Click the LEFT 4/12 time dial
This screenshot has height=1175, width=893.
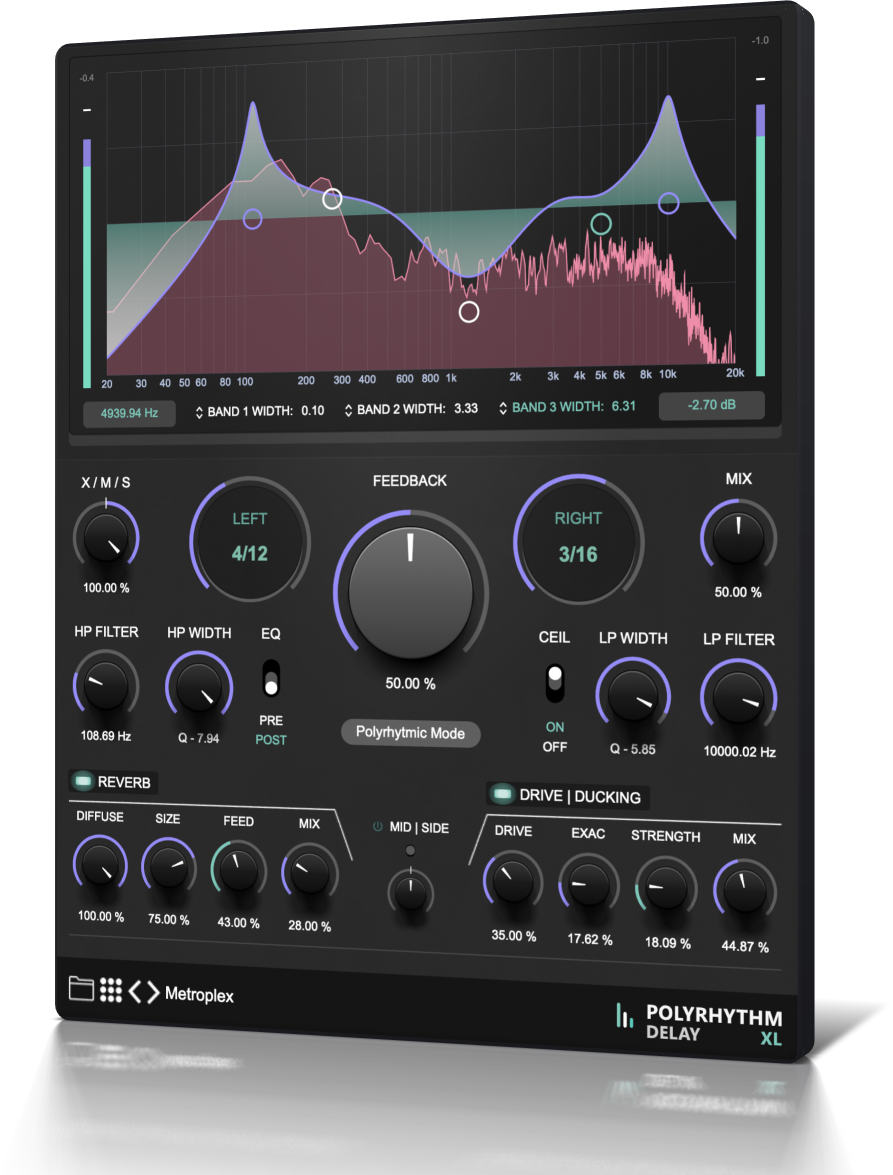pos(249,539)
